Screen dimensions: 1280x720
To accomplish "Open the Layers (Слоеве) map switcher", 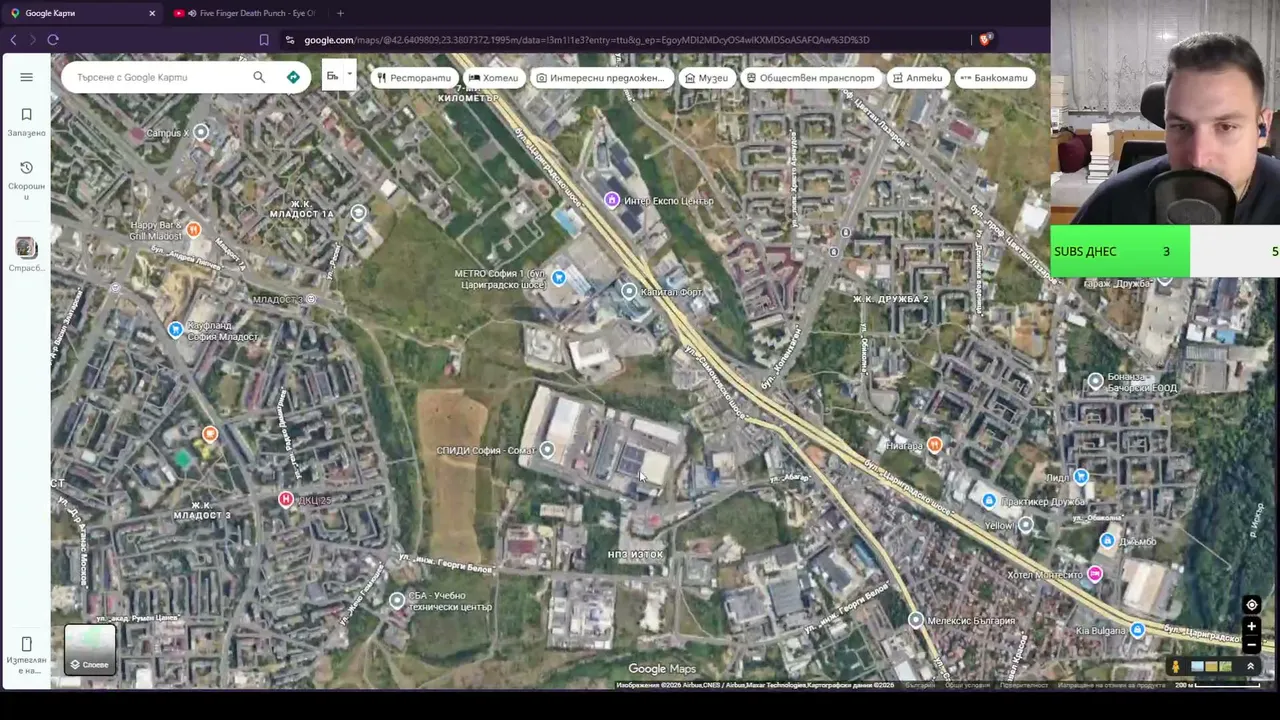I will pos(90,650).
